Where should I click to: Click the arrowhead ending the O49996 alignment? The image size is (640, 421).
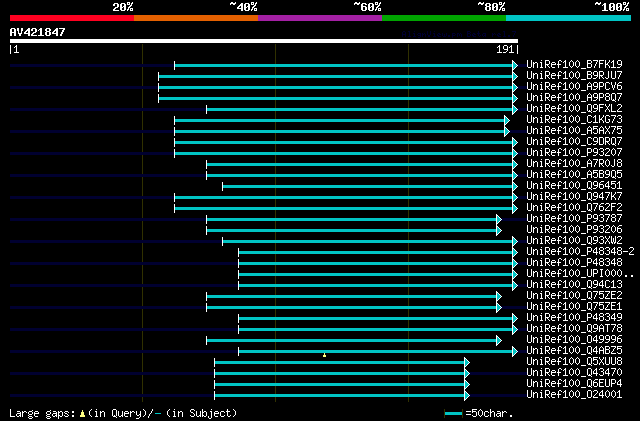click(499, 341)
